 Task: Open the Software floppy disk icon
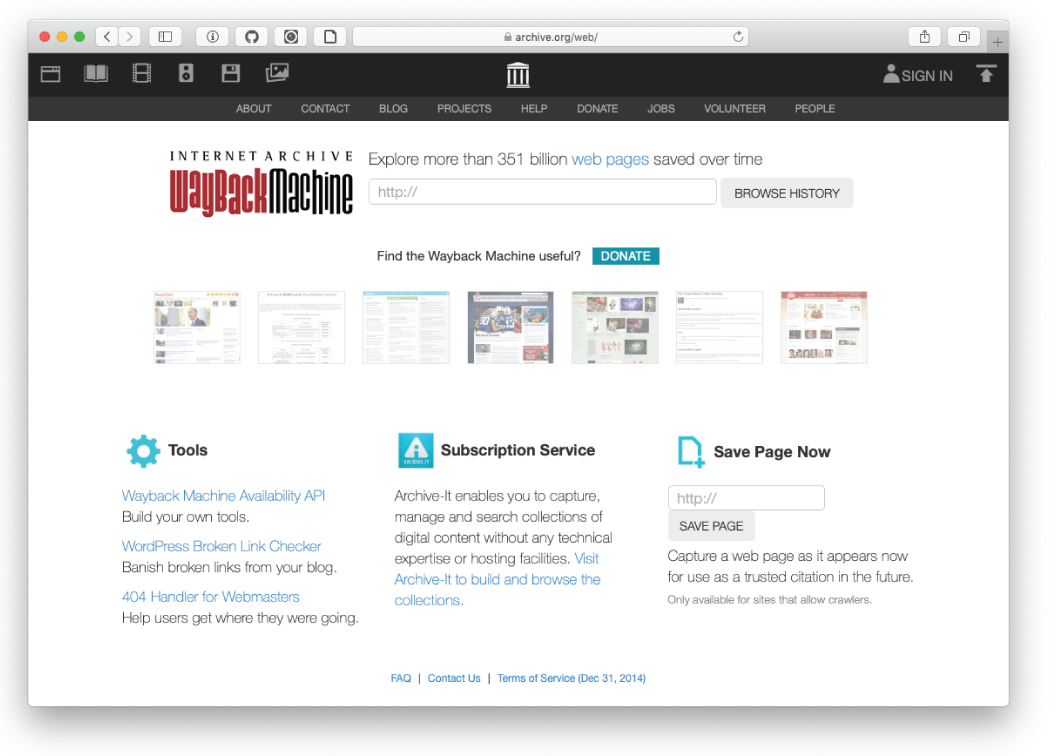230,73
